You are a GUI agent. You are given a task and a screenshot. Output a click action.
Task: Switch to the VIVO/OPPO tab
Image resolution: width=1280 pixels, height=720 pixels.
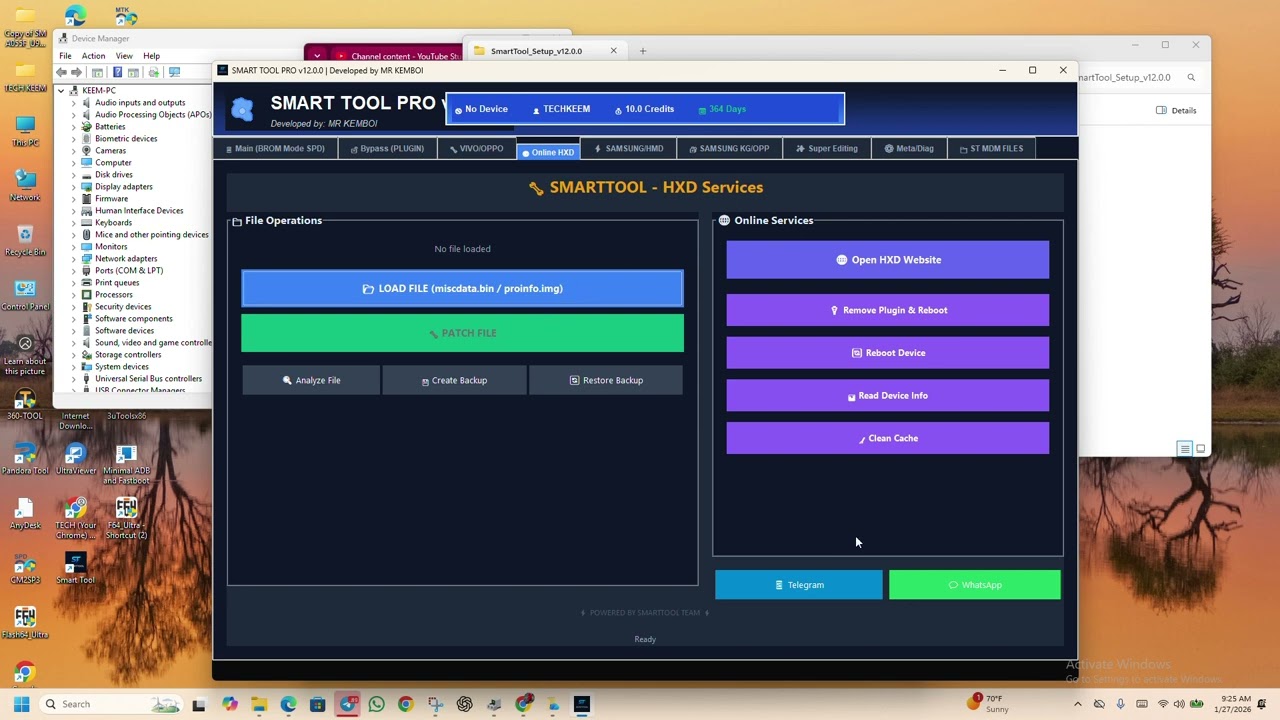(477, 149)
